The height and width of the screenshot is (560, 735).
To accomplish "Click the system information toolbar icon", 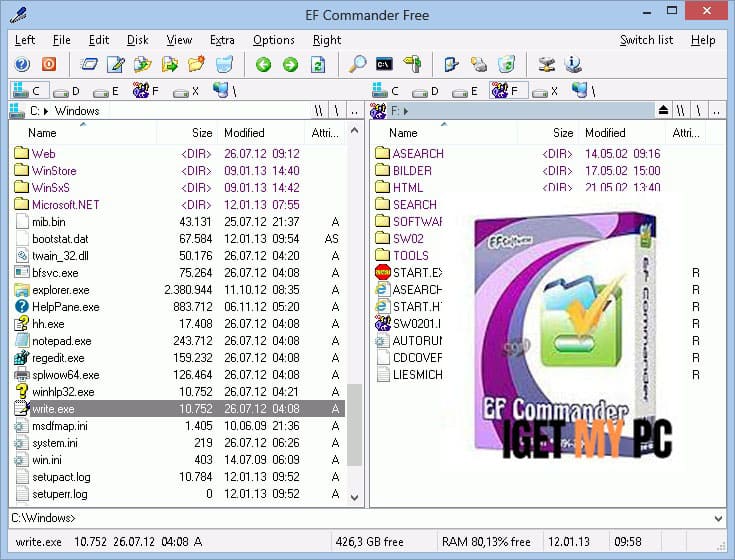I will 573,64.
